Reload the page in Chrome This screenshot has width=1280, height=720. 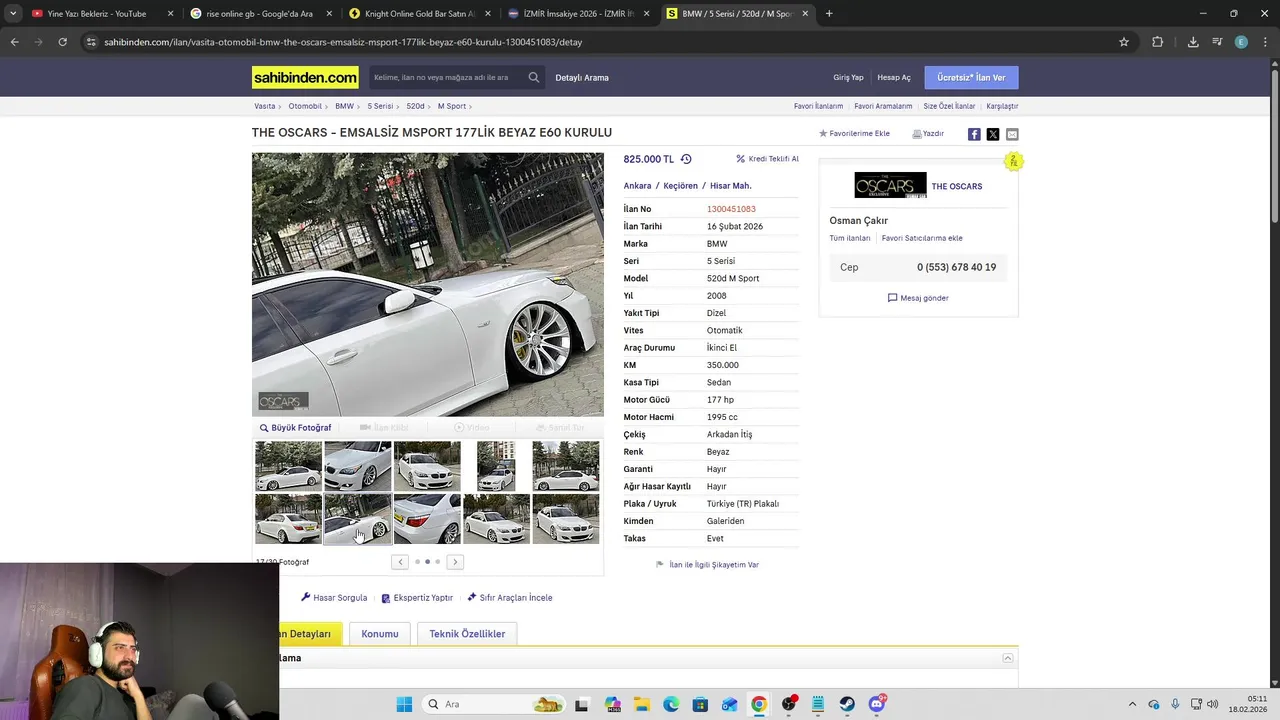coord(62,42)
